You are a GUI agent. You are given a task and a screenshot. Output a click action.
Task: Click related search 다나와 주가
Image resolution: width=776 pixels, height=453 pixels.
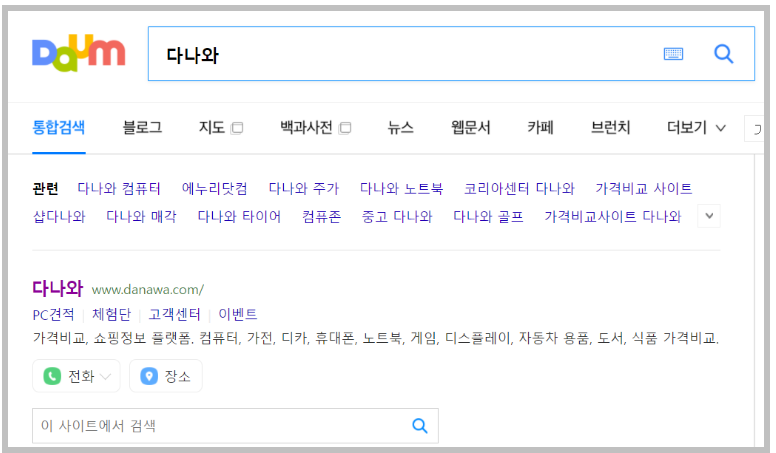[303, 188]
